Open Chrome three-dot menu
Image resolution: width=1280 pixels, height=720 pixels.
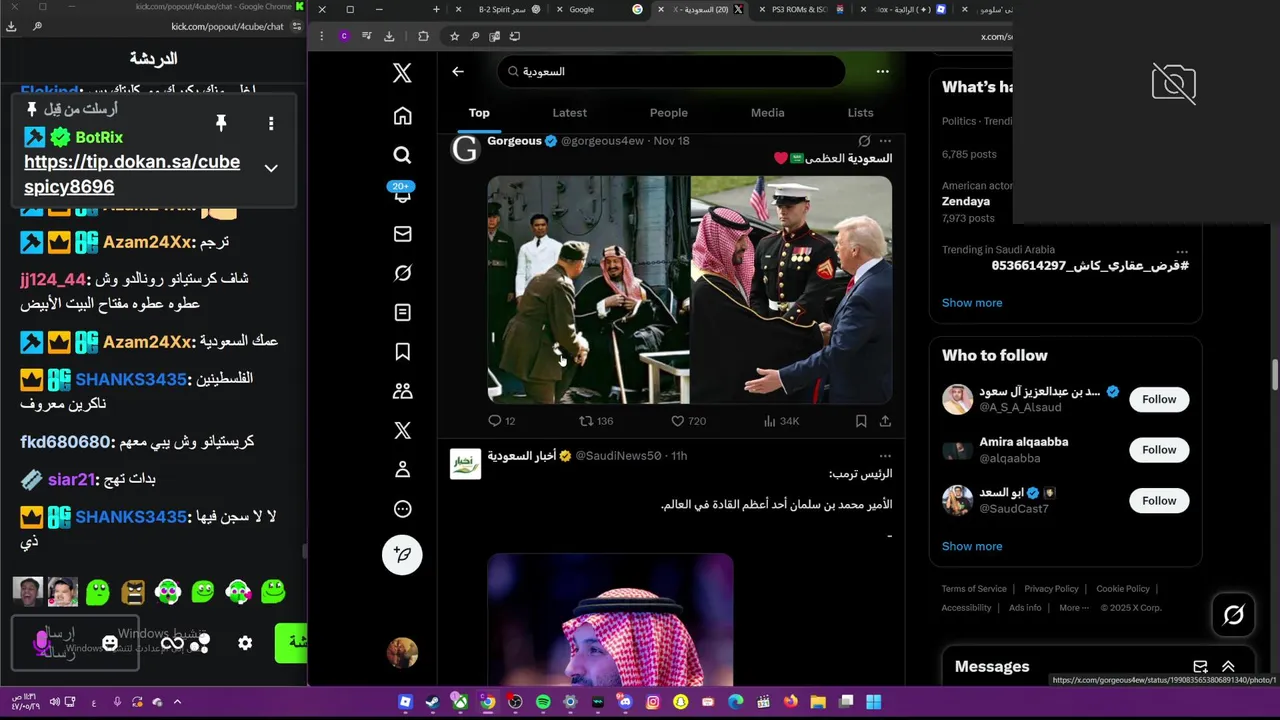point(322,36)
